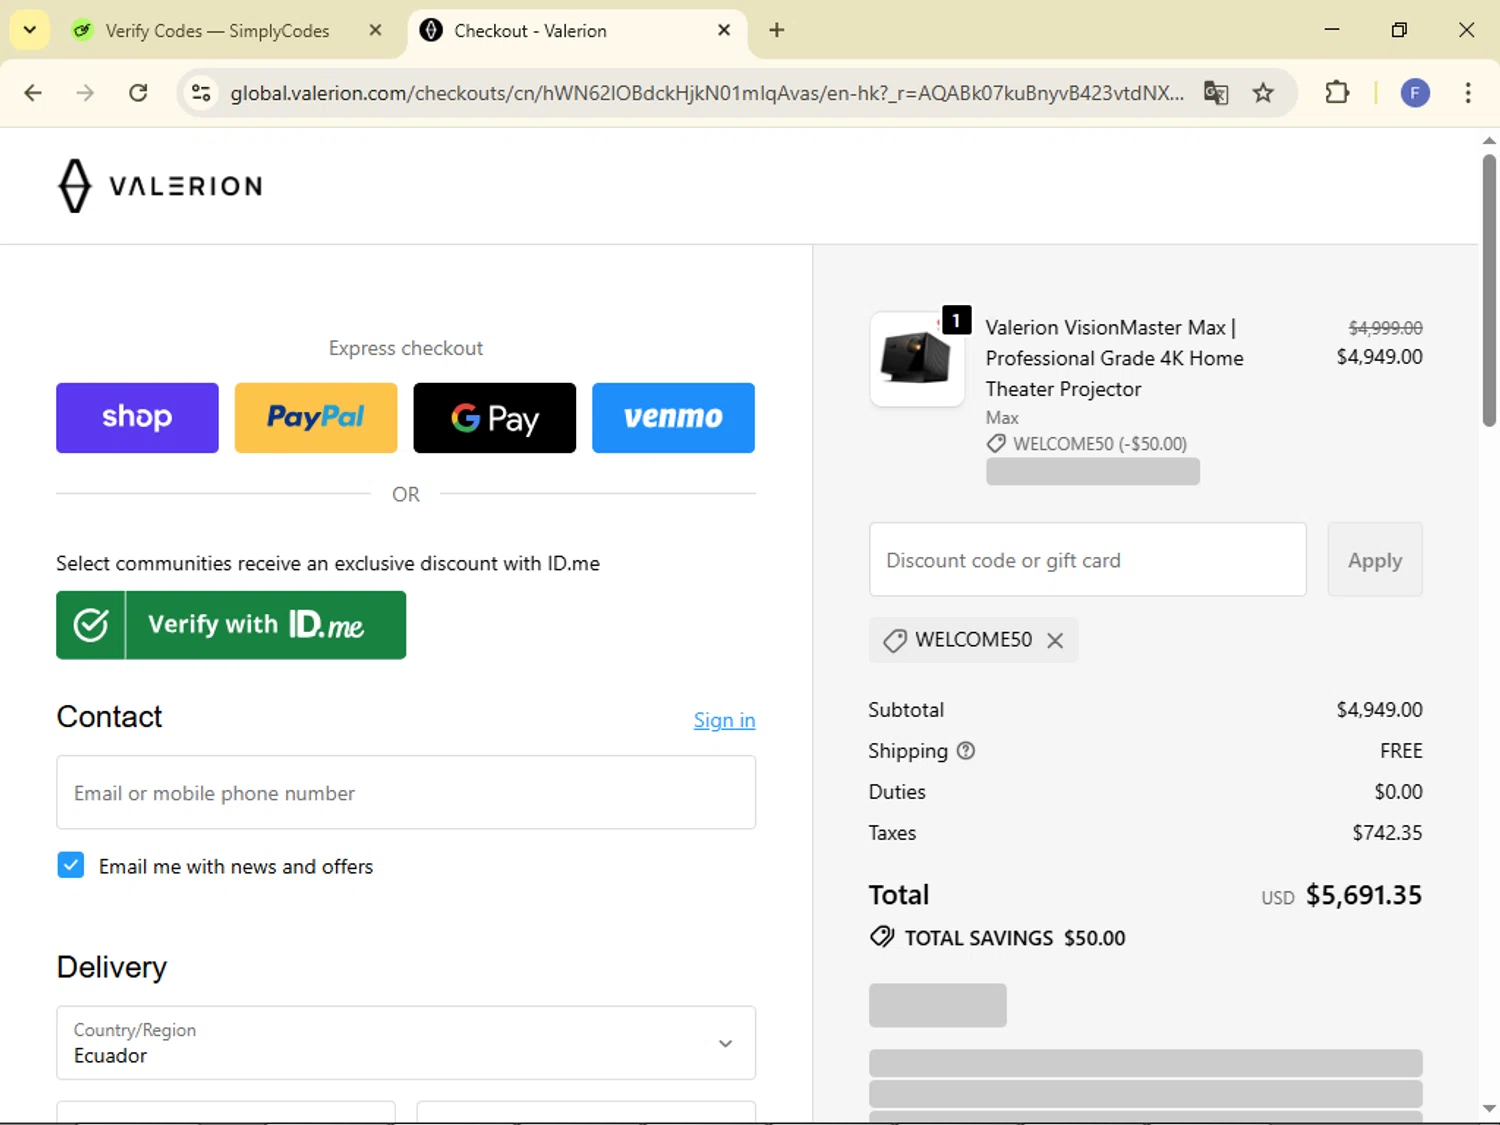Click the TOTAL SAVINGS $50.00 line

pyautogui.click(x=997, y=938)
